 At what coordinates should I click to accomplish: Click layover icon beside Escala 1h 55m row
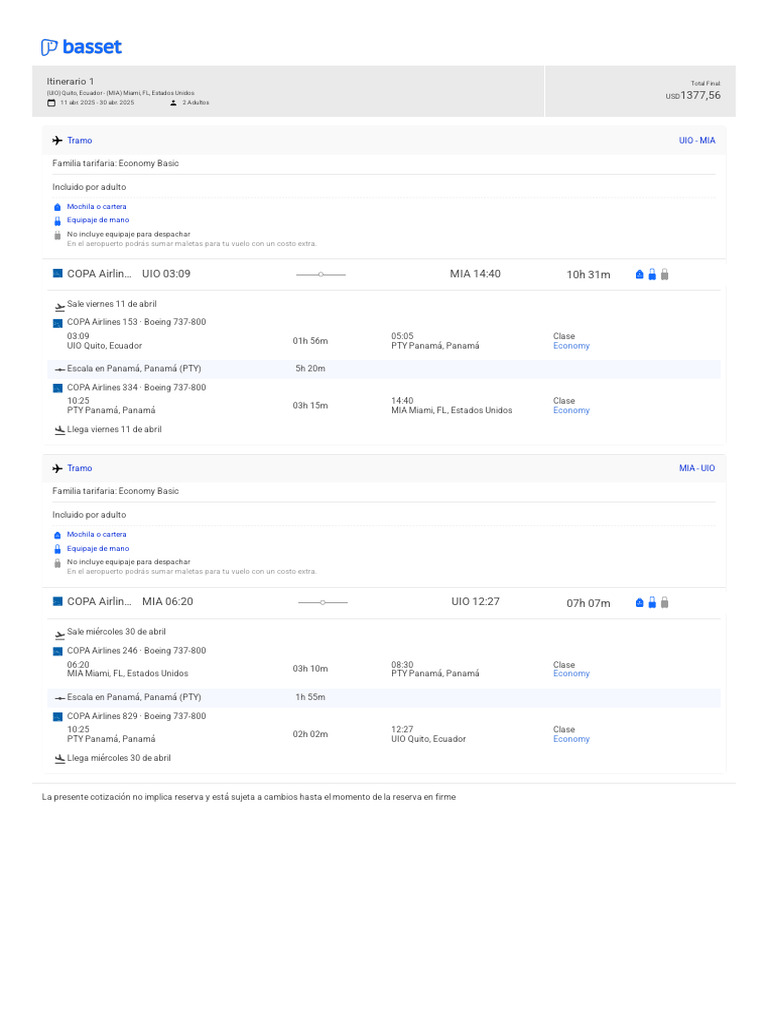[x=59, y=698]
